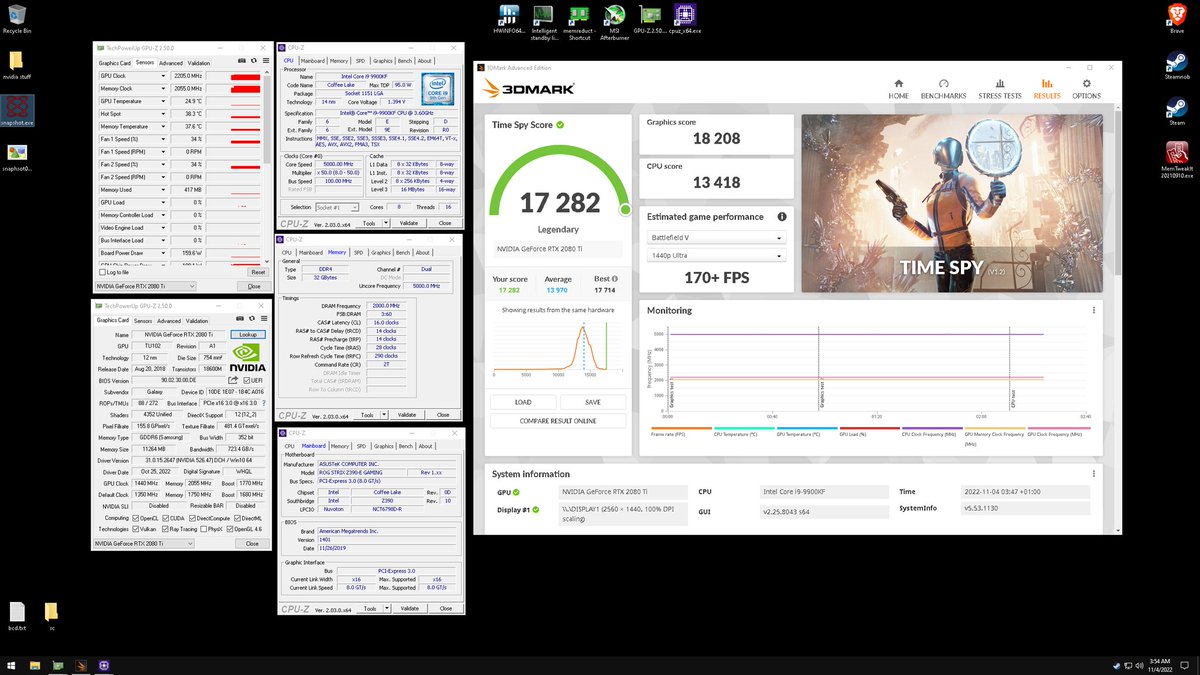Select the Intelligent standby list desktop icon
1200x675 pixels.
(x=544, y=22)
